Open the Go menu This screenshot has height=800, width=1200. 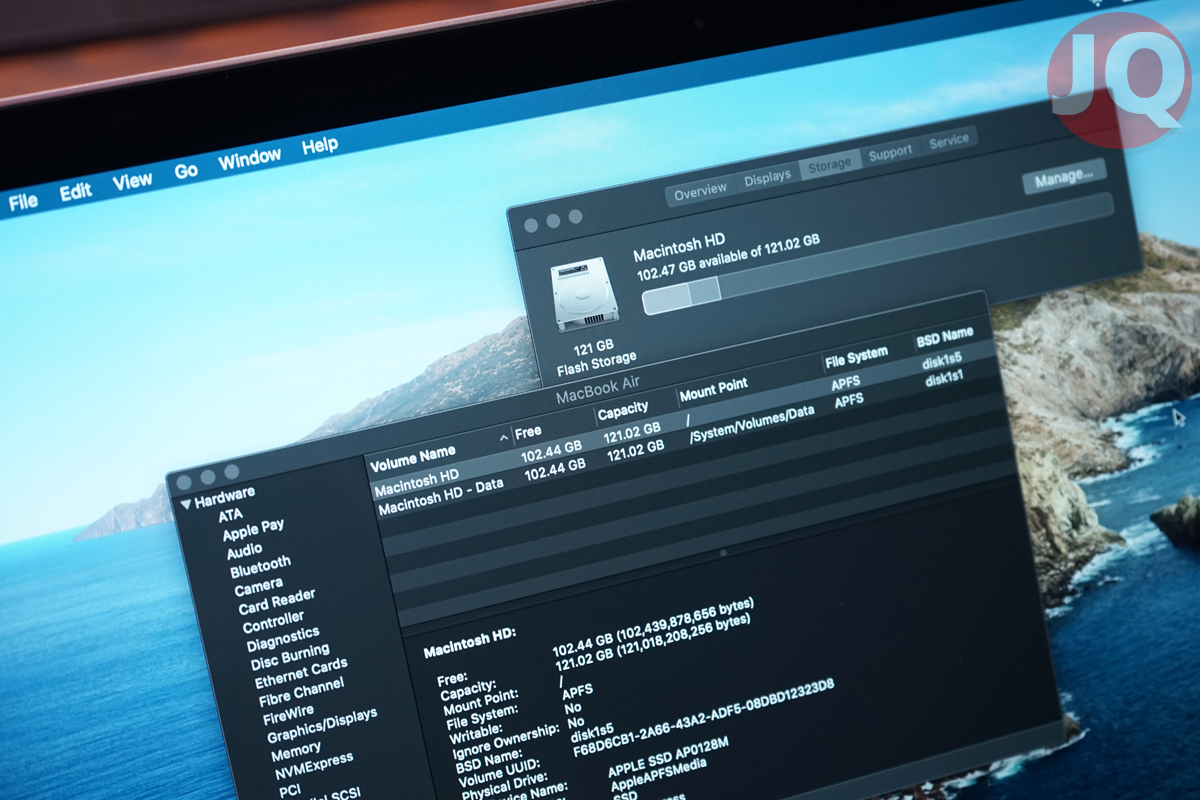[x=186, y=171]
